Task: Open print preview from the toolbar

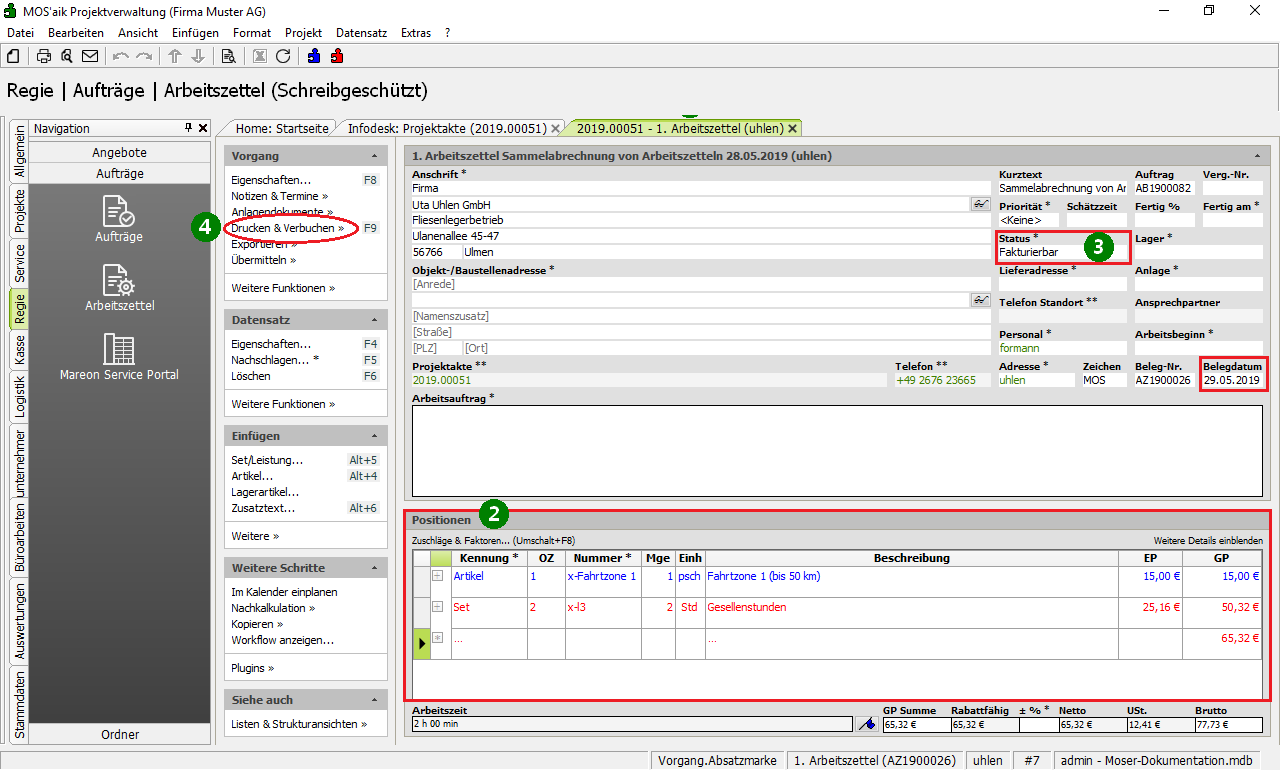Action: 66,56
